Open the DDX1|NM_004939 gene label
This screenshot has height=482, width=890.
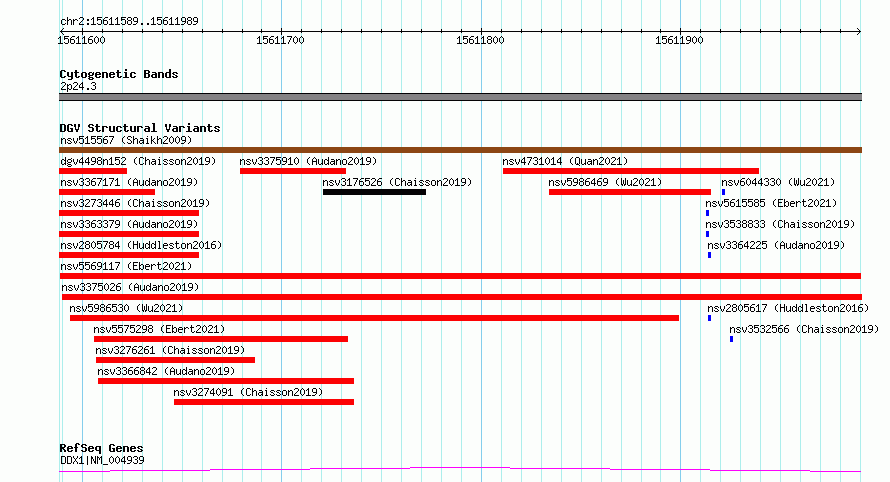pyautogui.click(x=102, y=460)
